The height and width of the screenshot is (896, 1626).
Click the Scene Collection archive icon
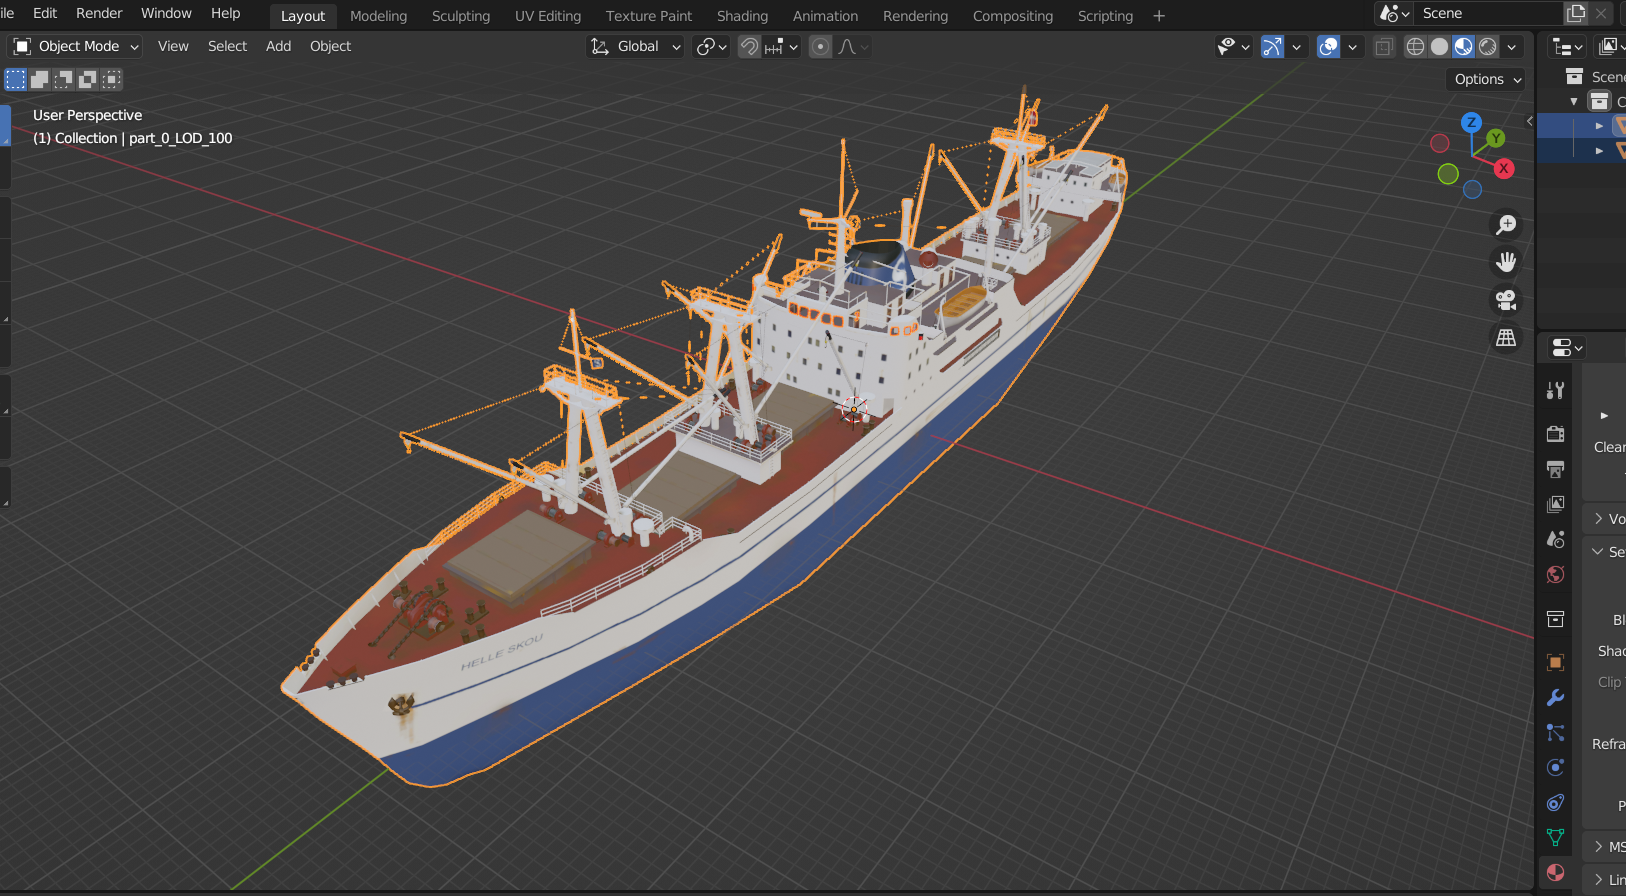[1574, 77]
